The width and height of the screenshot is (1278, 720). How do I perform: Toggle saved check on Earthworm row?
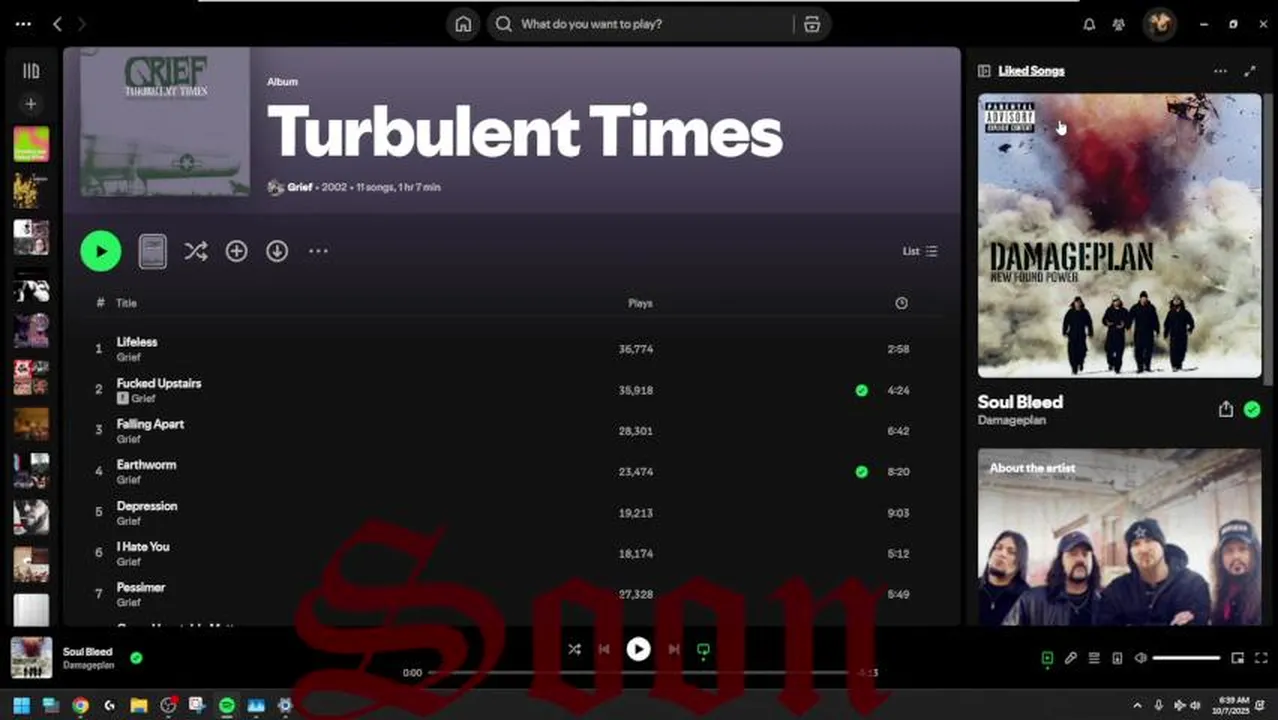pos(861,472)
